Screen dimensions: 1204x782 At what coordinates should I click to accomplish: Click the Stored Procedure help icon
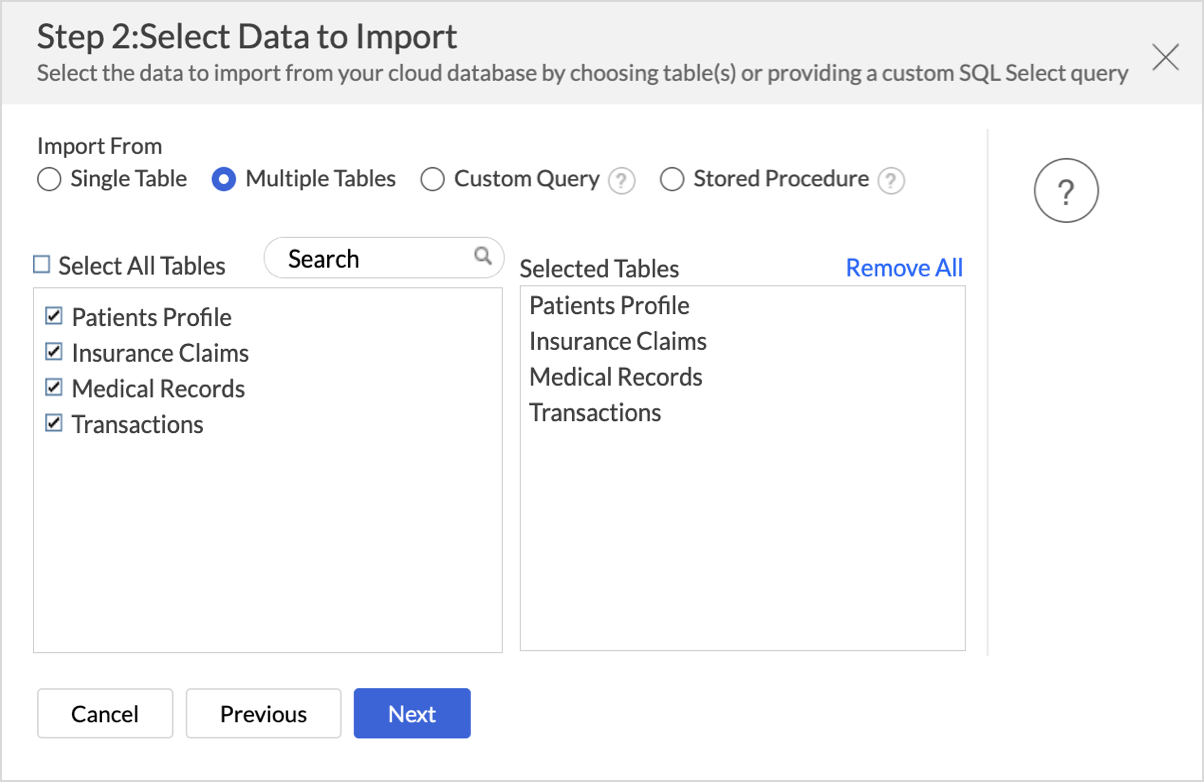click(891, 181)
